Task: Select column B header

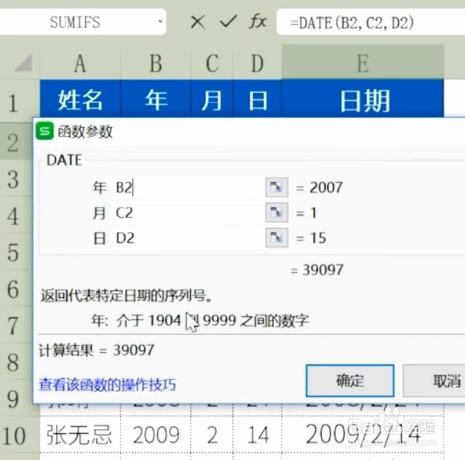Action: tap(156, 63)
